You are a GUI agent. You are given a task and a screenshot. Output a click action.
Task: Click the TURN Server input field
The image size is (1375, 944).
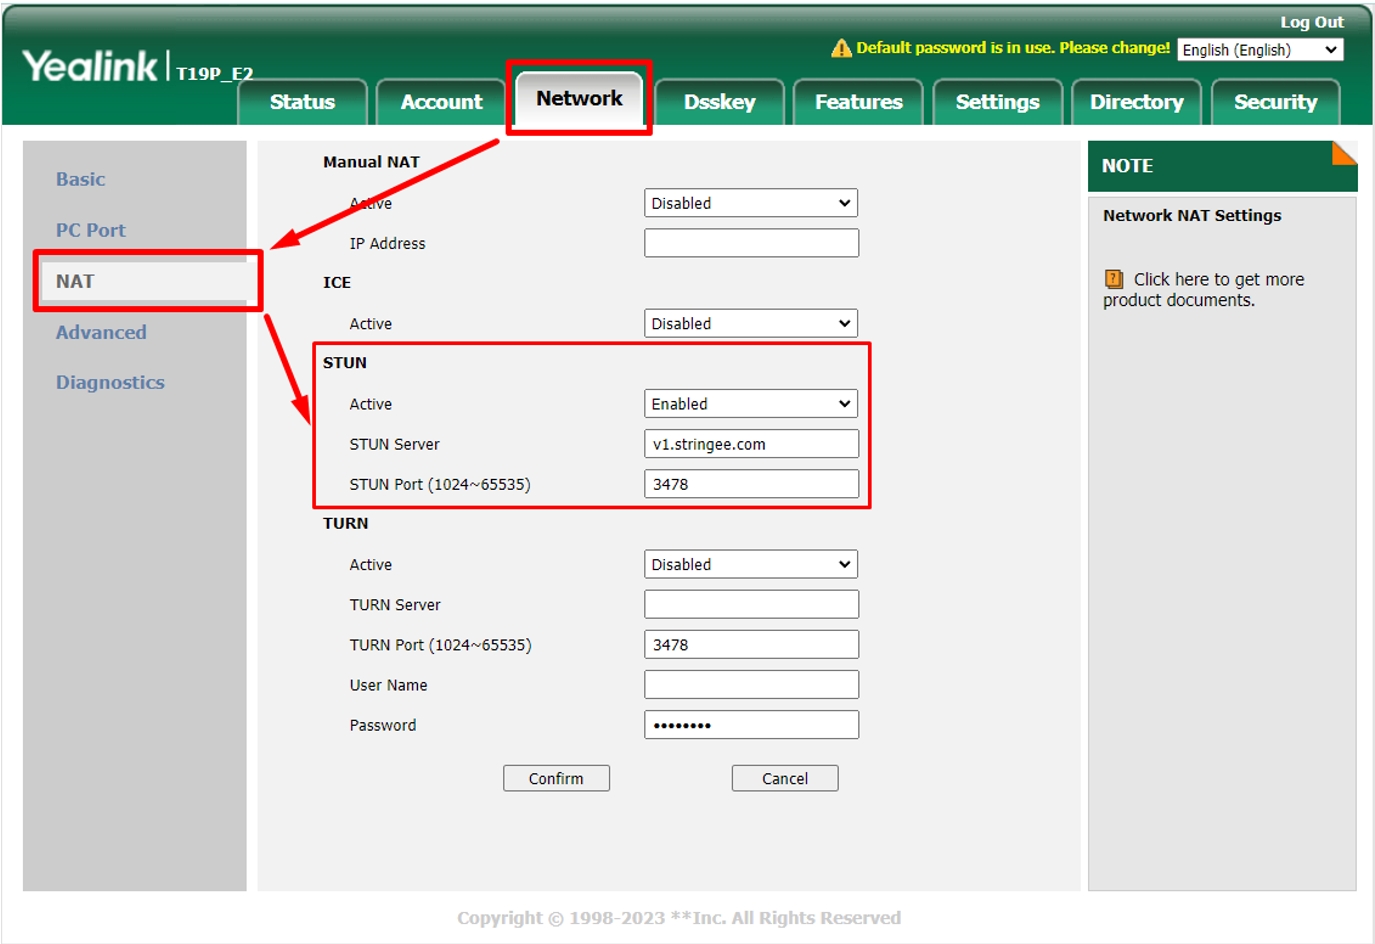tap(751, 605)
